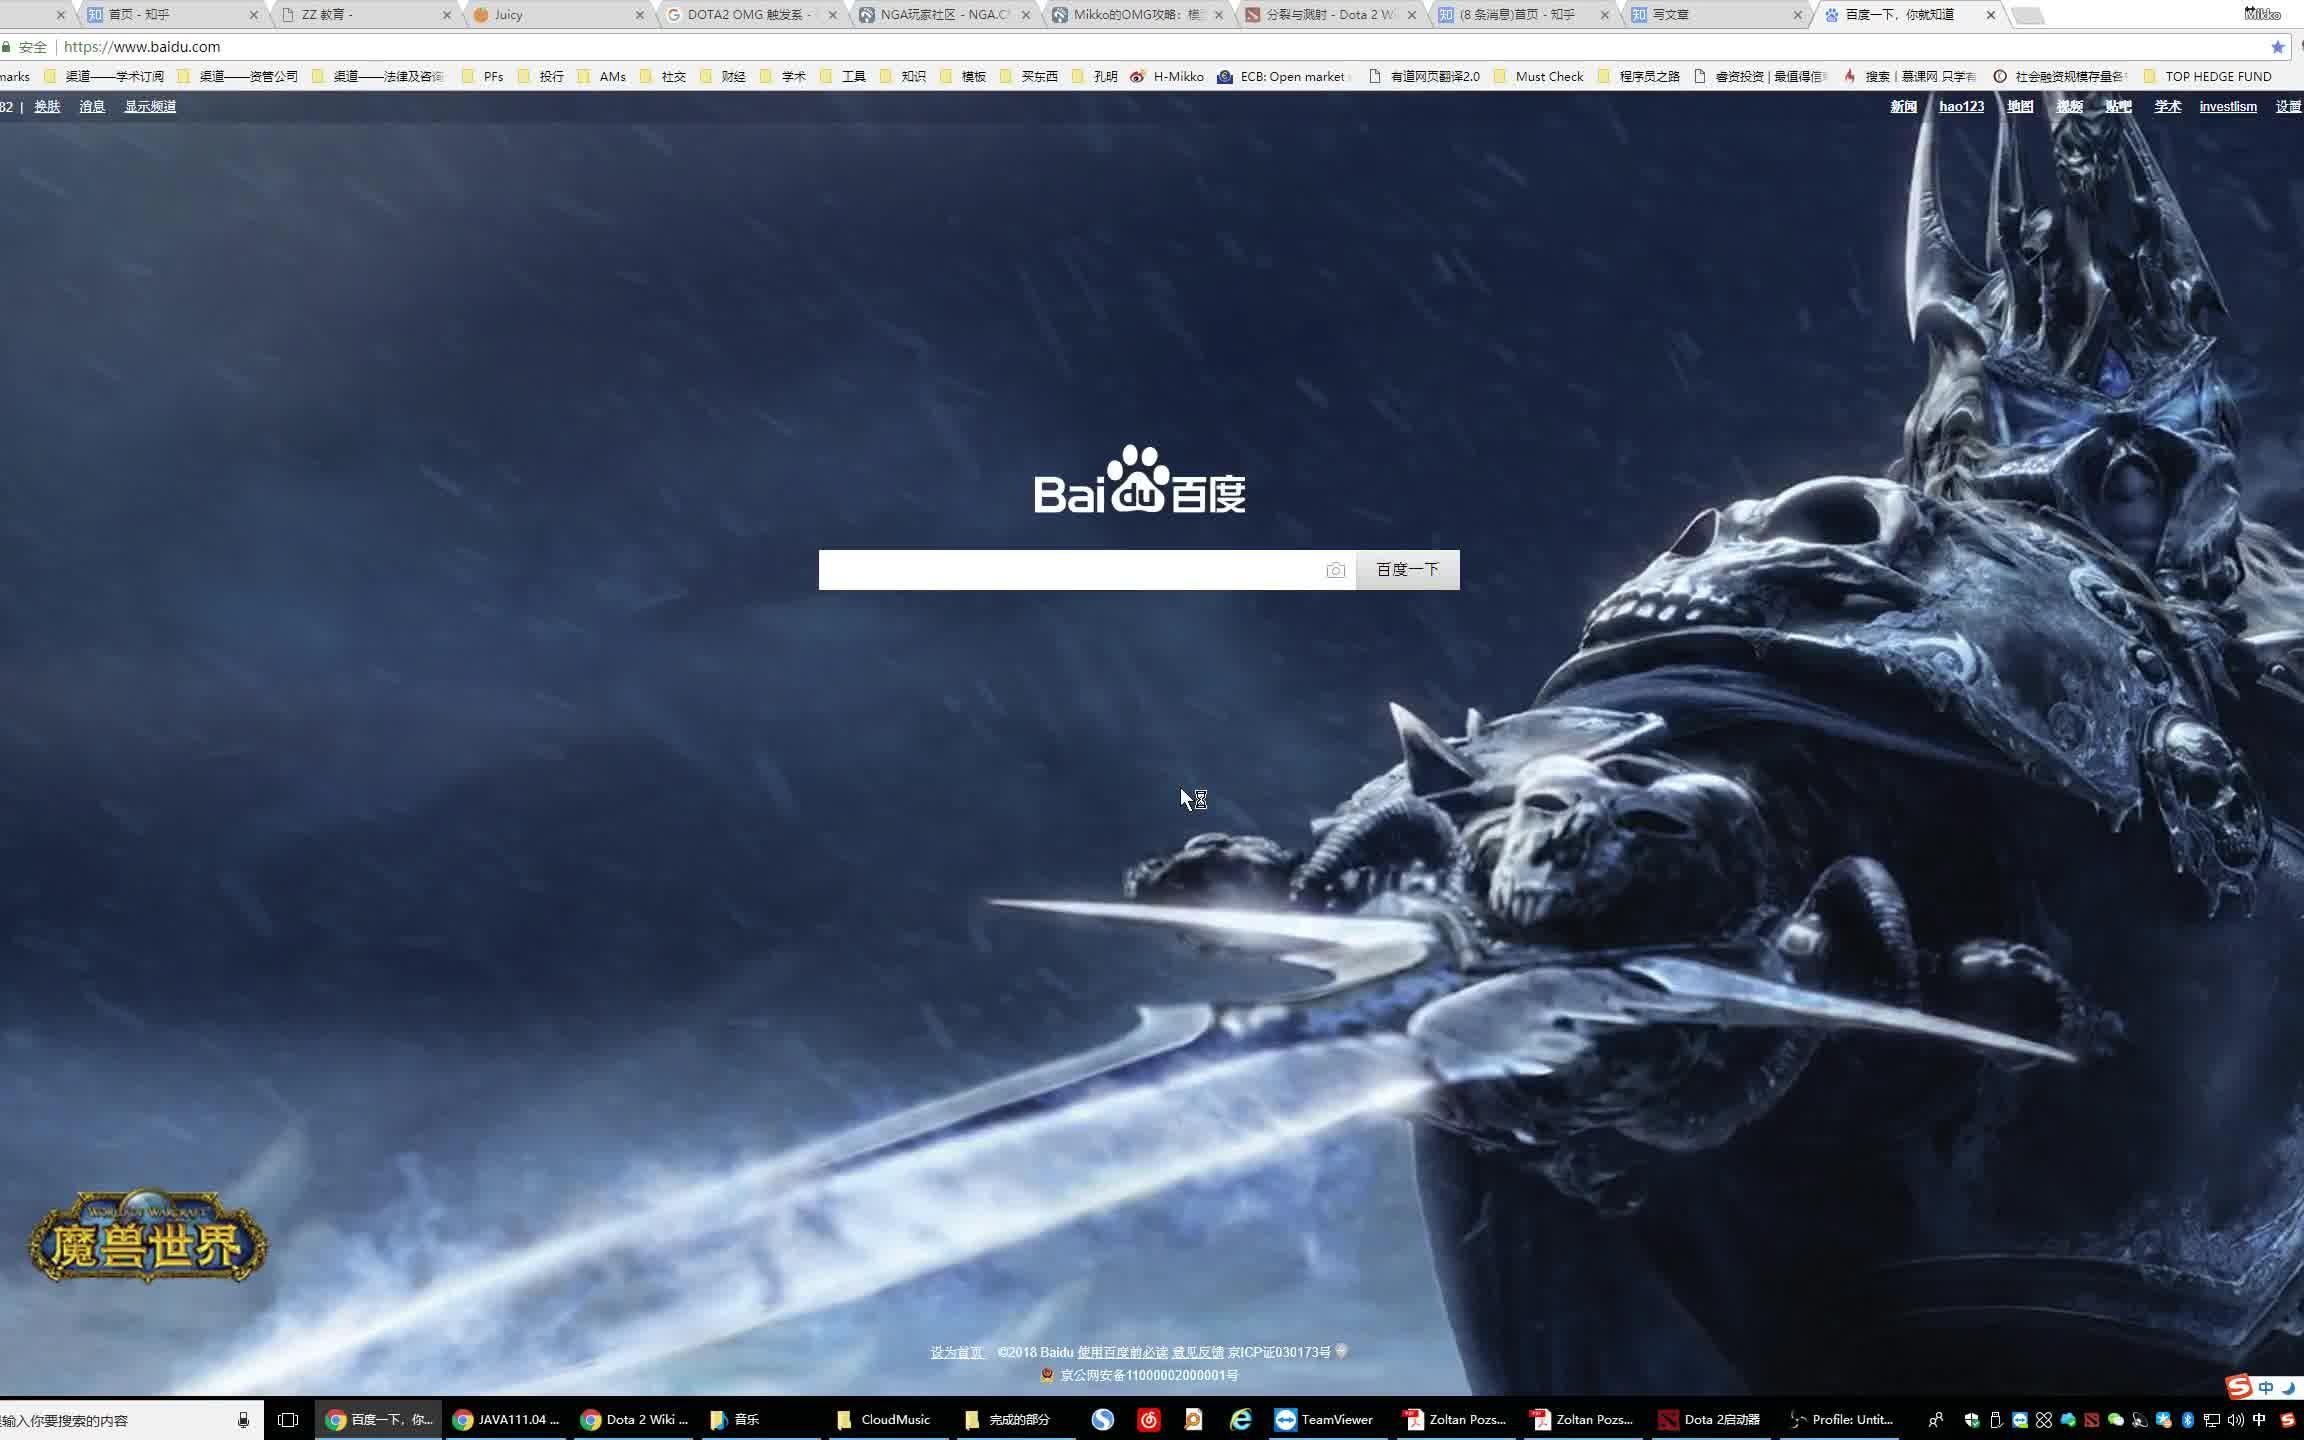Viewport: 2304px width, 1440px height.
Task: Open the 地图 link
Action: (2020, 106)
